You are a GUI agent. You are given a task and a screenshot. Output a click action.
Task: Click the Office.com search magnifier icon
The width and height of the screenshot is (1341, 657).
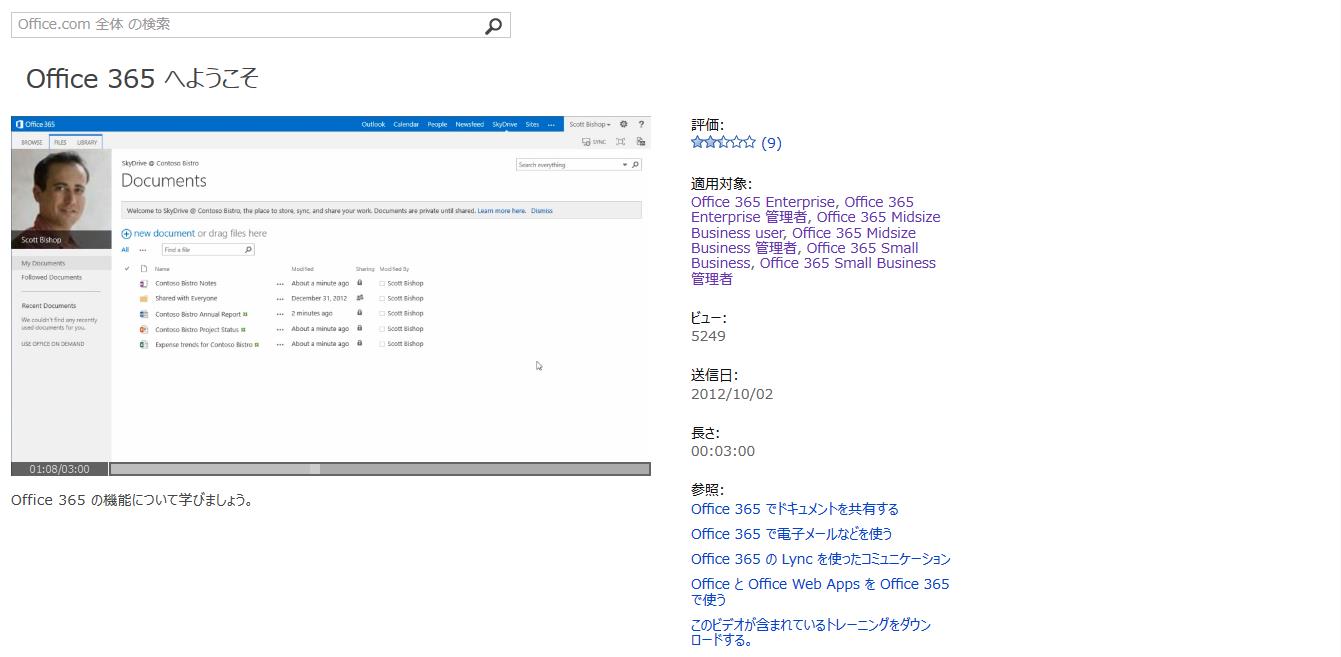[493, 26]
